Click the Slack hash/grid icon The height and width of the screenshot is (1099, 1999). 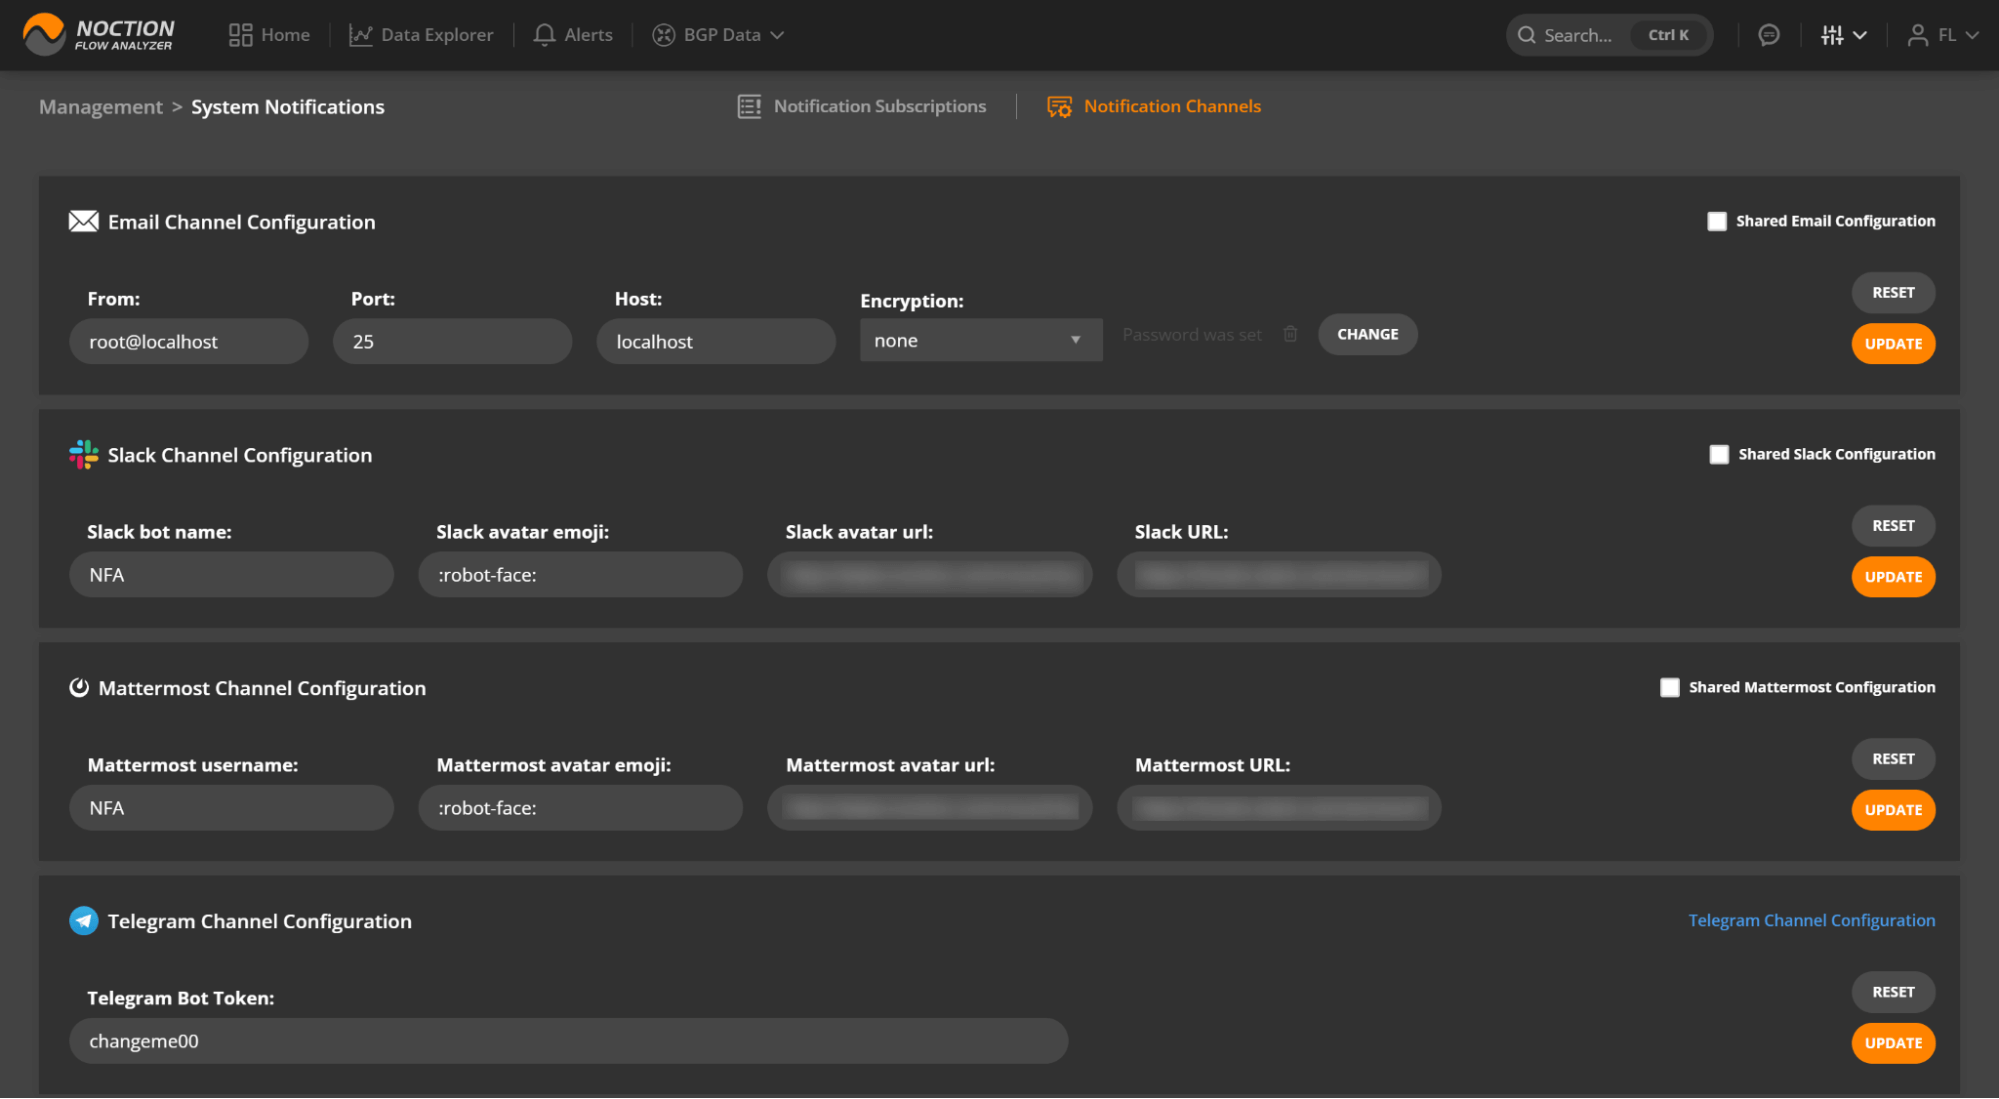(x=84, y=455)
